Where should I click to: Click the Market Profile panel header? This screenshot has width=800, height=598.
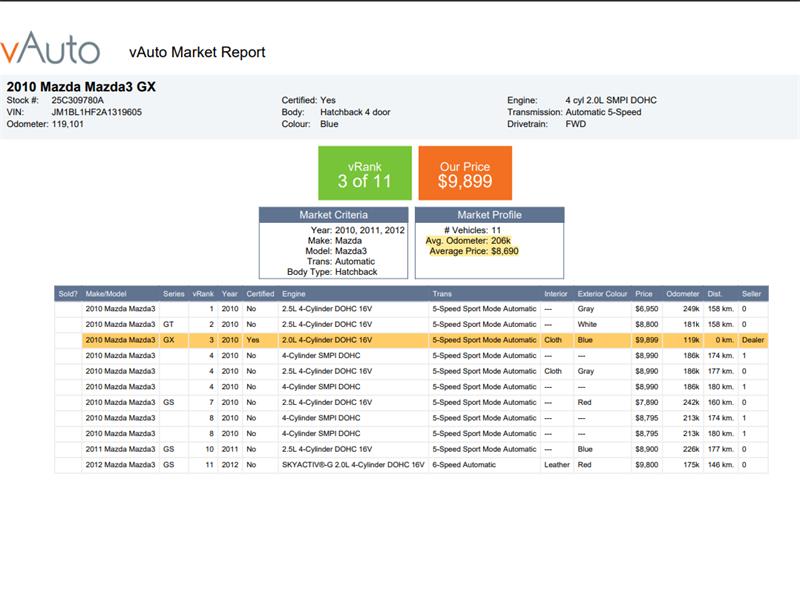pyautogui.click(x=489, y=215)
